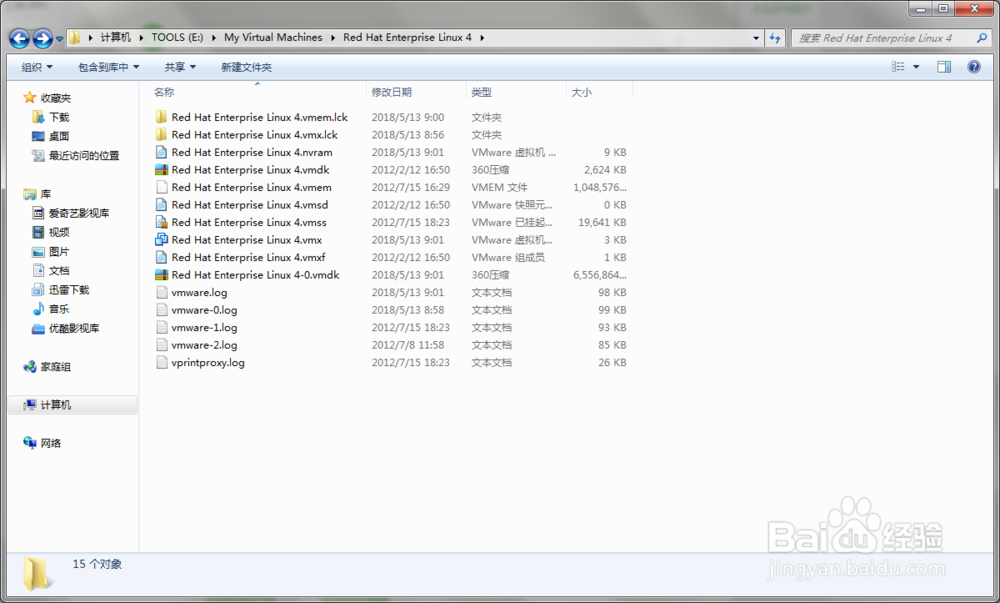Select icon of Red Hat Enterprise Linux 4.nvram
Image resolution: width=1000 pixels, height=603 pixels.
click(x=161, y=152)
